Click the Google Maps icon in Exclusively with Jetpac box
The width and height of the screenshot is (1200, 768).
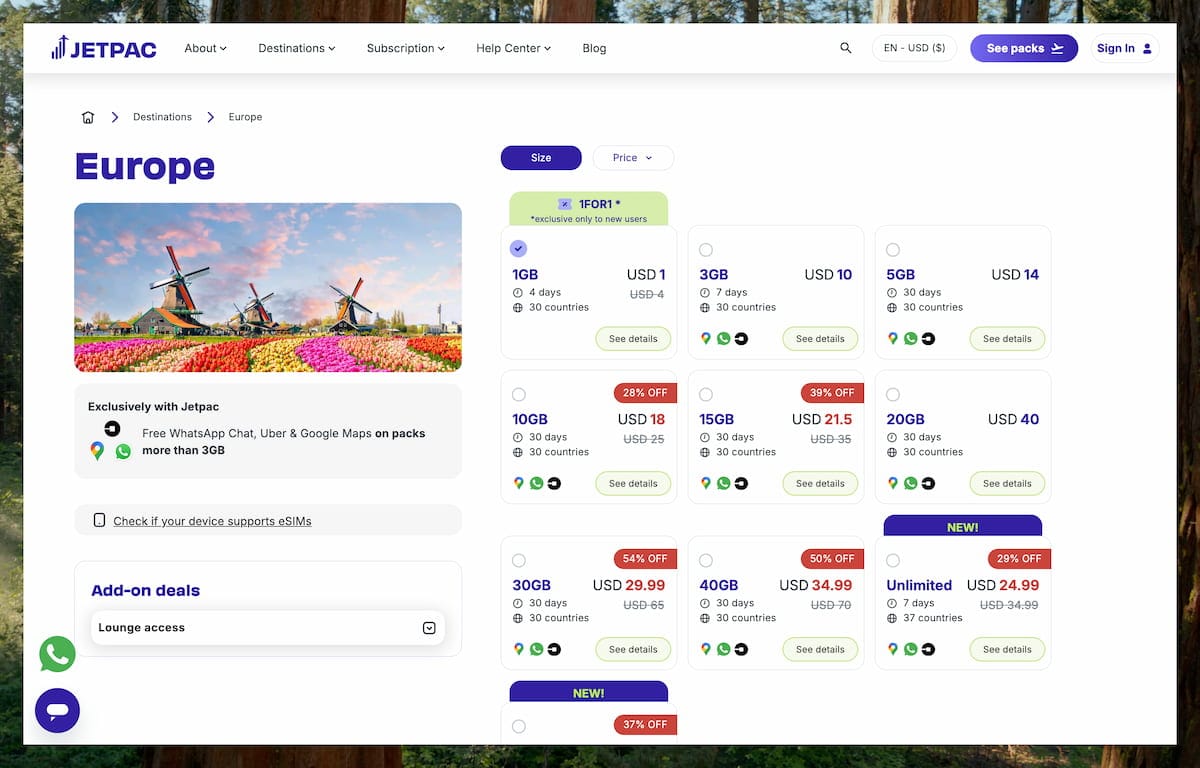pos(97,451)
